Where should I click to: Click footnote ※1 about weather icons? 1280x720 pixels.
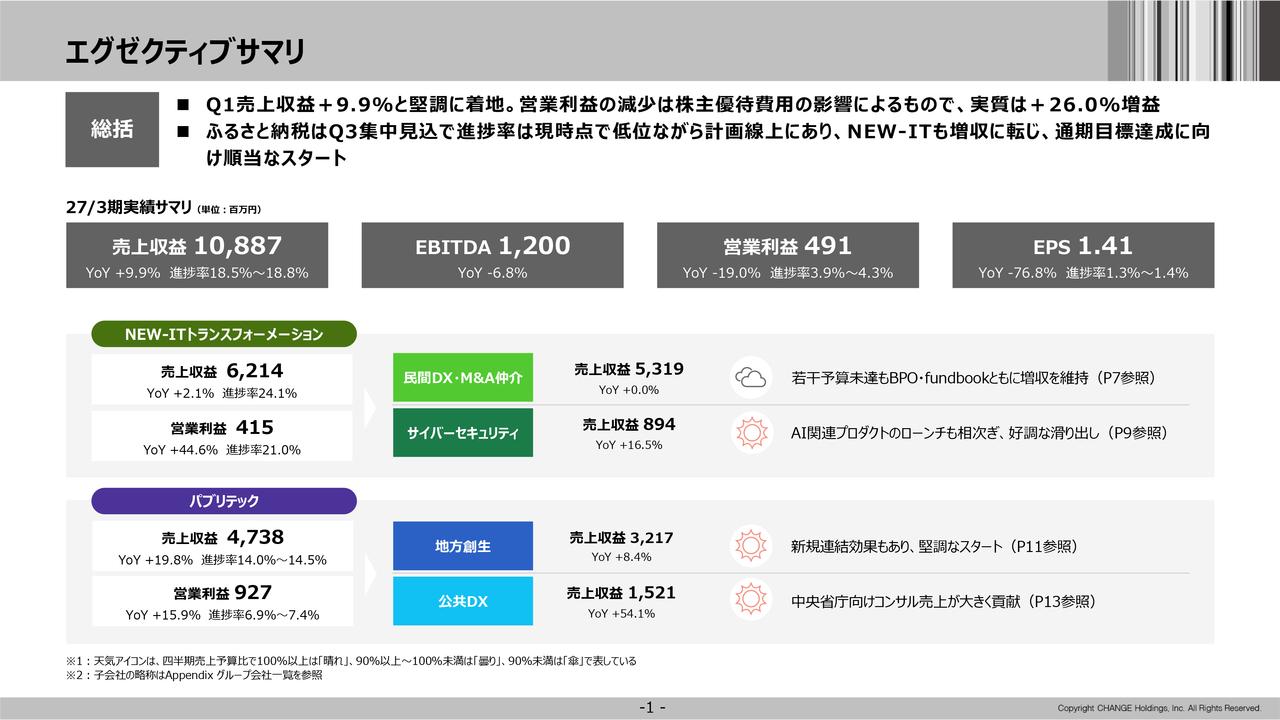(x=351, y=661)
